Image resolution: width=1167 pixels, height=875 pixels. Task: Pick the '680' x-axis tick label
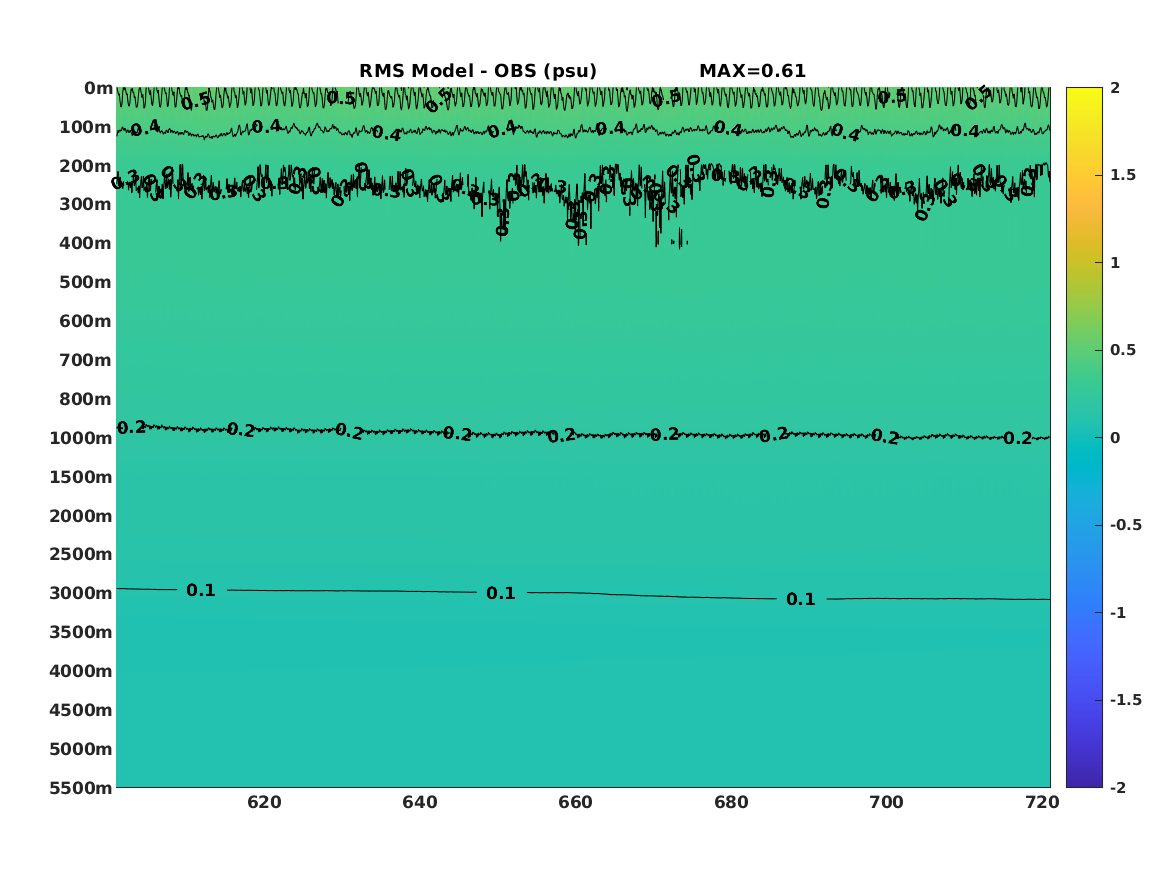(731, 803)
